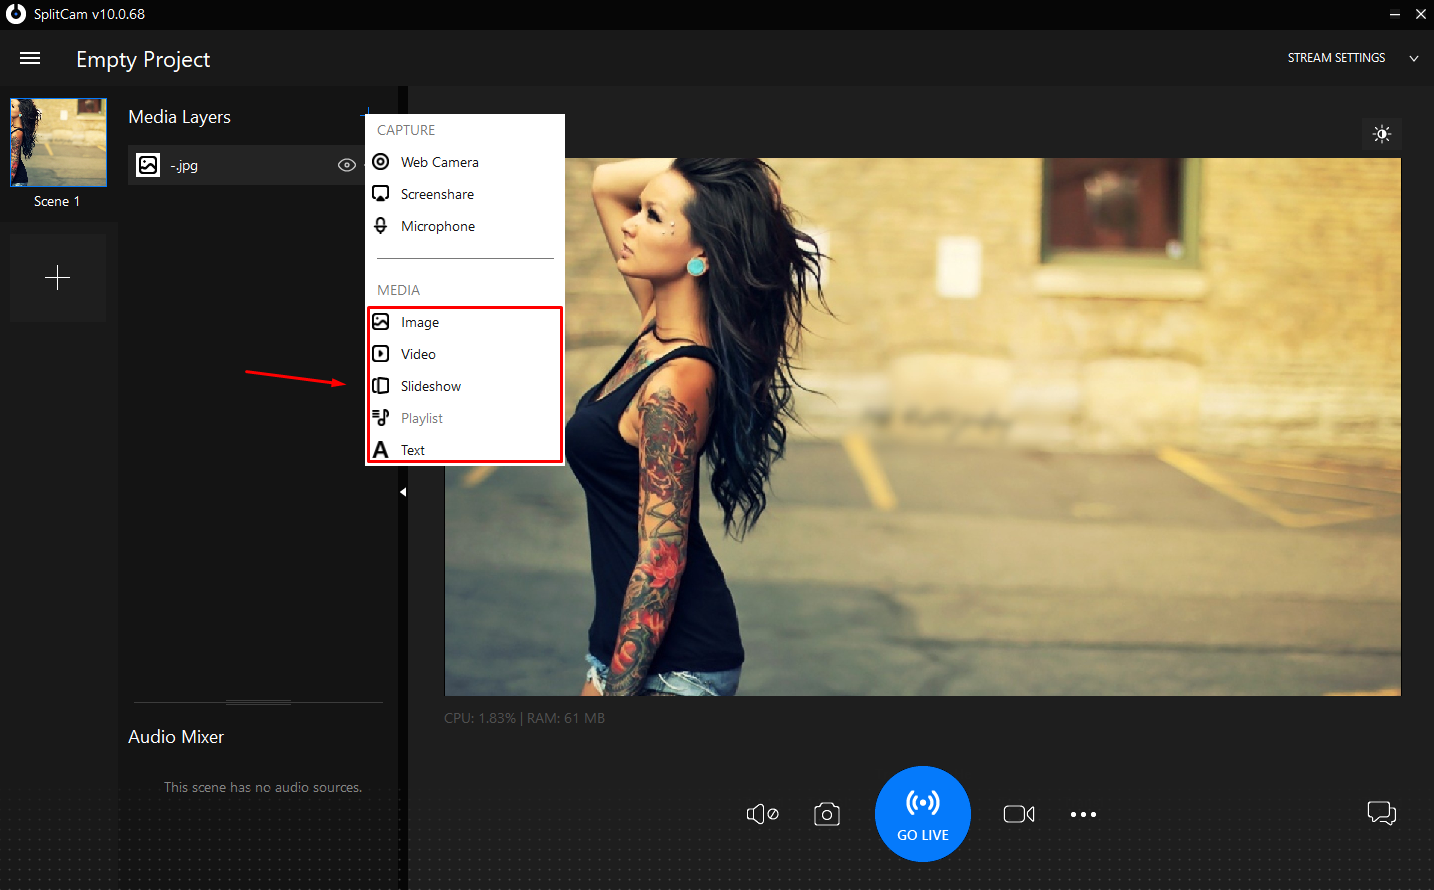Add a new scene with the plus button

click(x=57, y=277)
